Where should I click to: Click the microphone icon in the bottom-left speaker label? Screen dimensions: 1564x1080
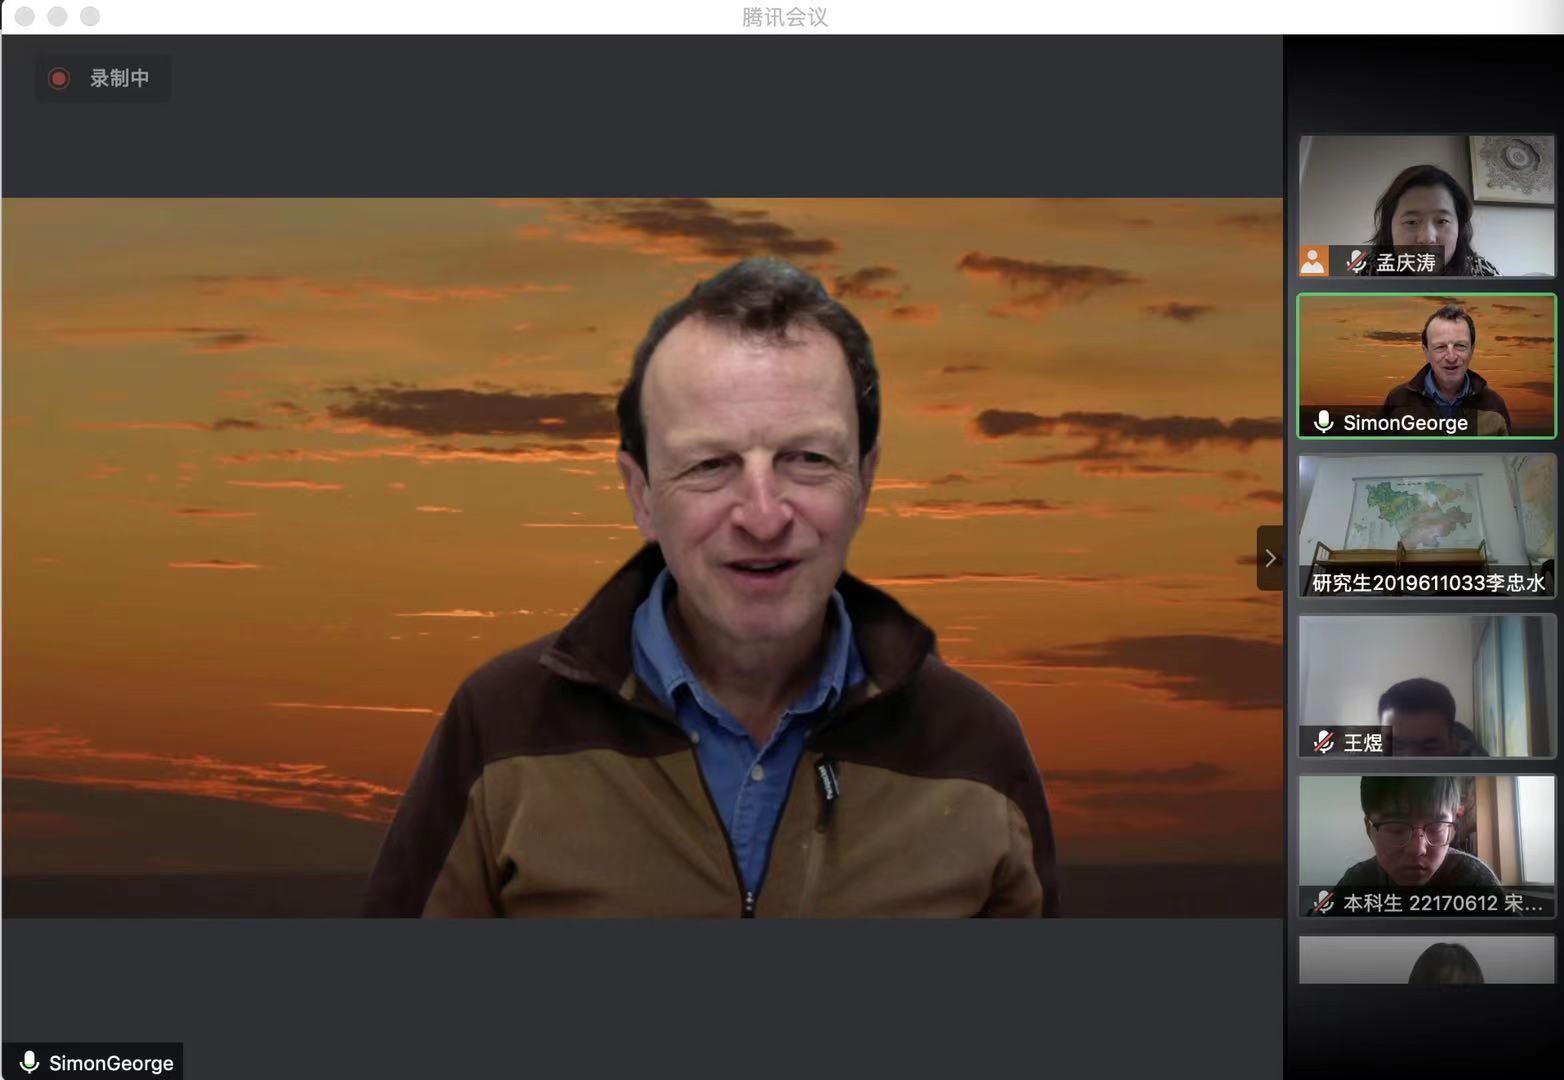click(29, 1062)
